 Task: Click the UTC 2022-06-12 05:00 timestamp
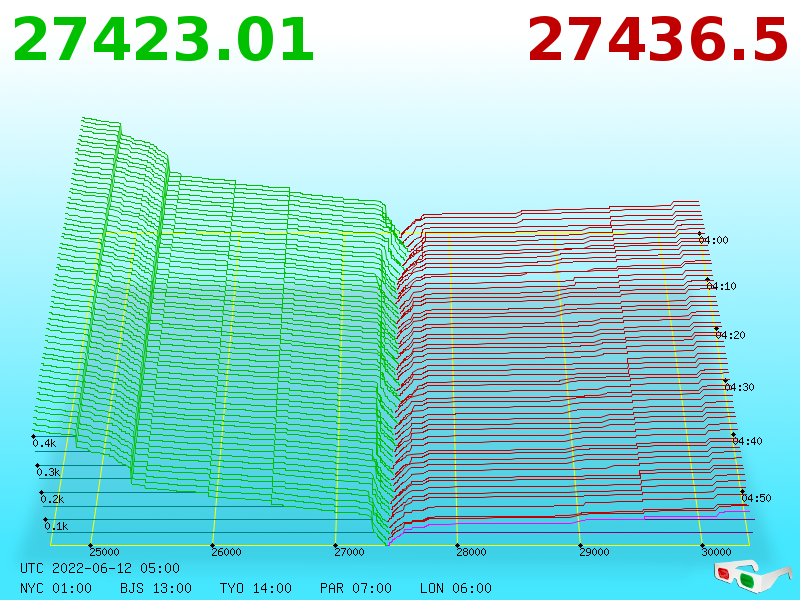(100, 568)
